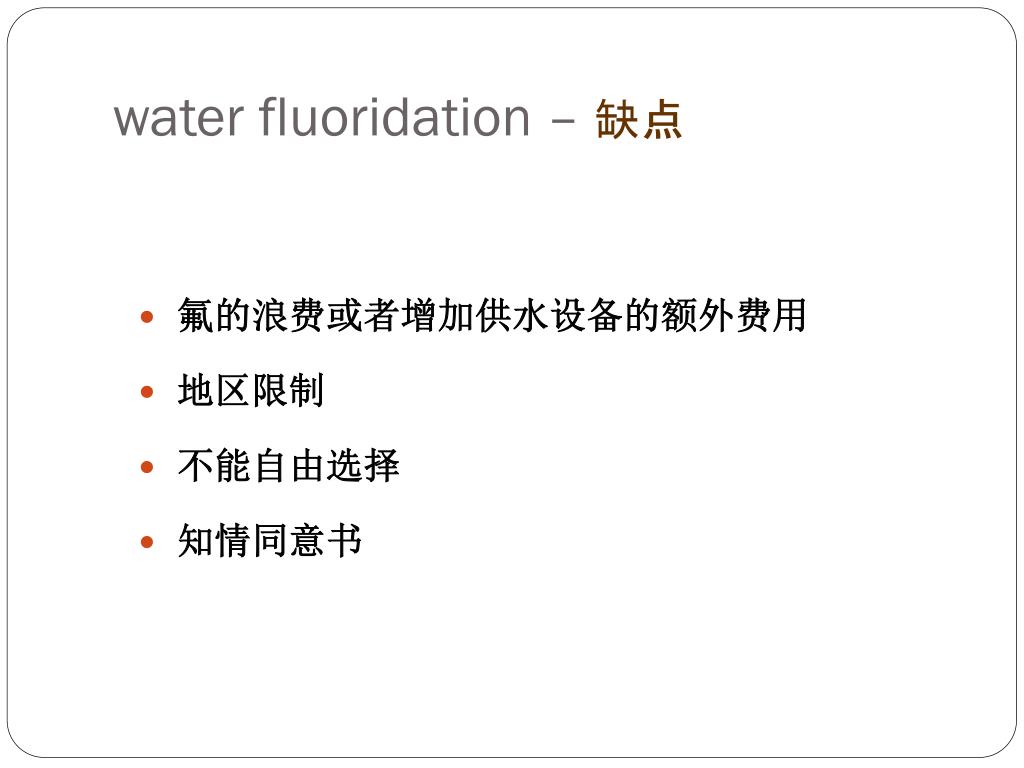The width and height of the screenshot is (1024, 768).
Task: Click the orange bullet before 地区限制
Action: (147, 392)
